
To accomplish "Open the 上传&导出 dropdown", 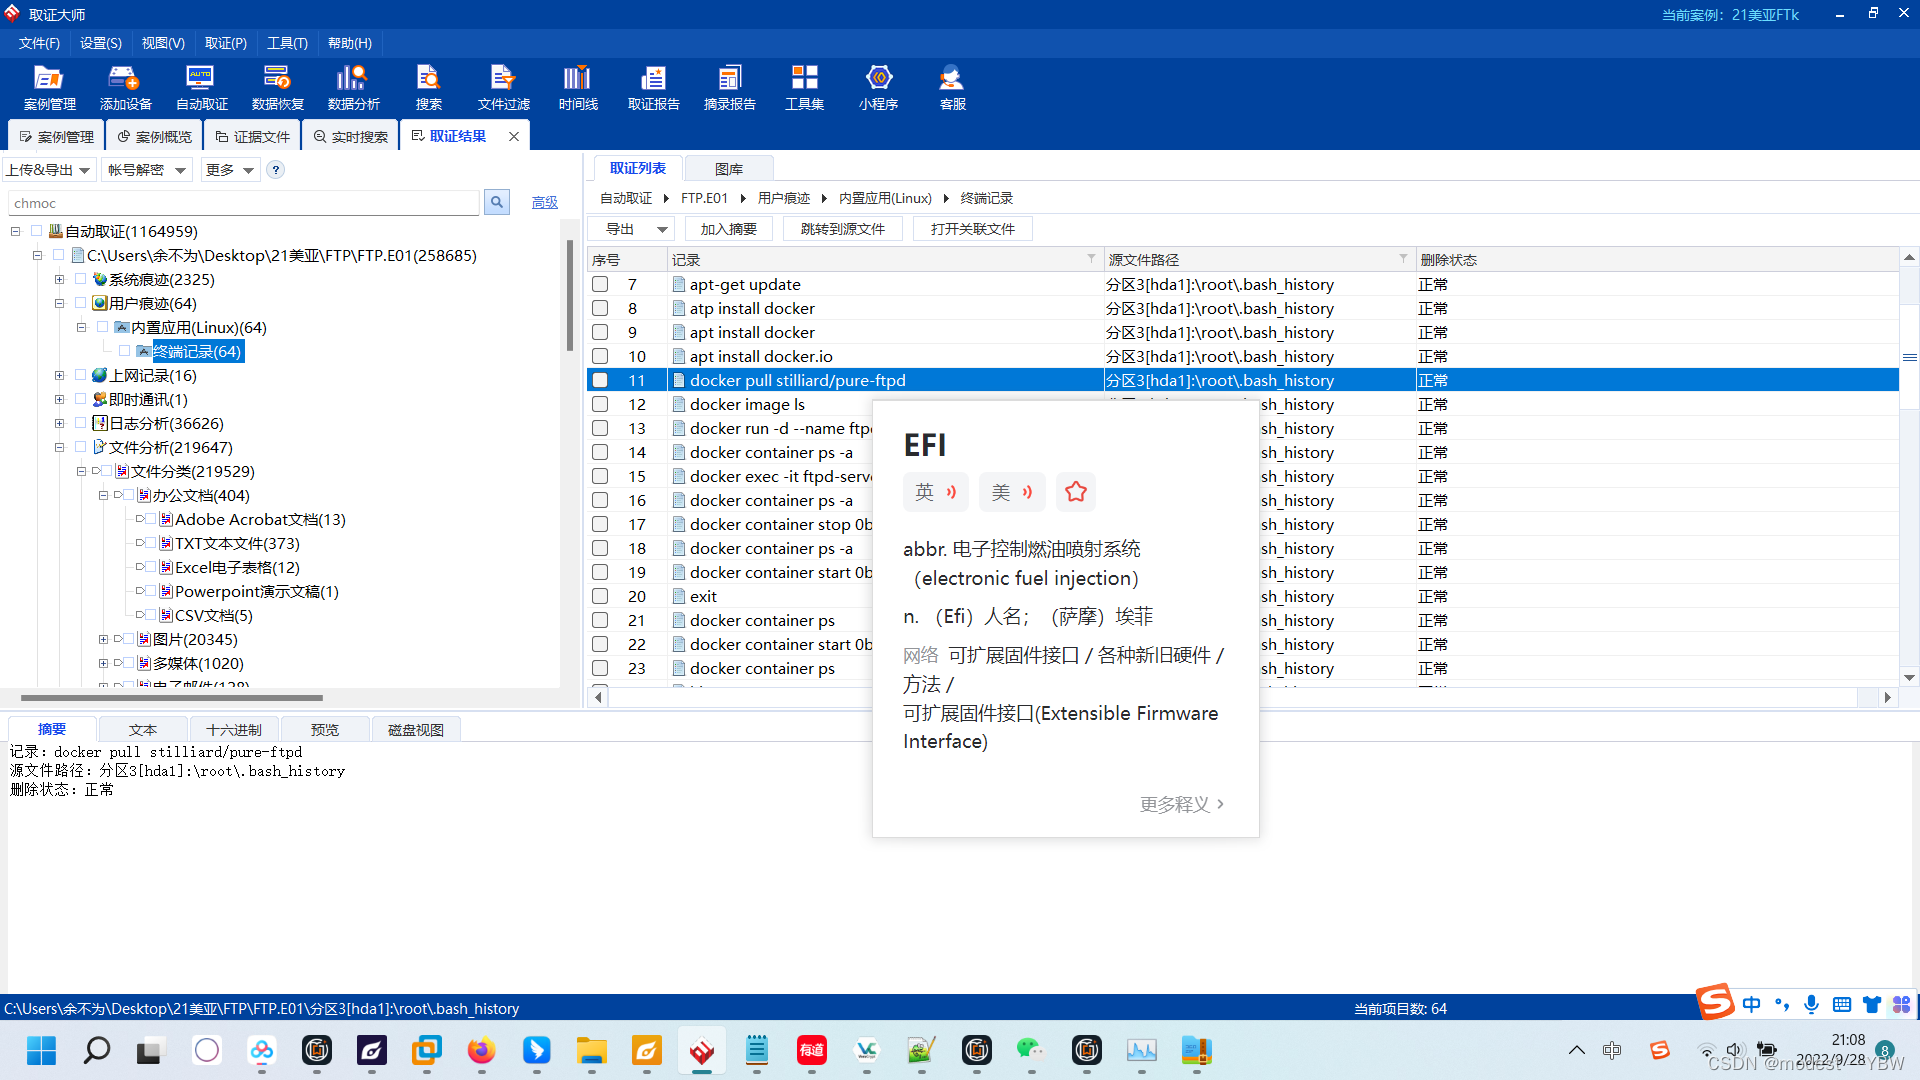I will 49,170.
